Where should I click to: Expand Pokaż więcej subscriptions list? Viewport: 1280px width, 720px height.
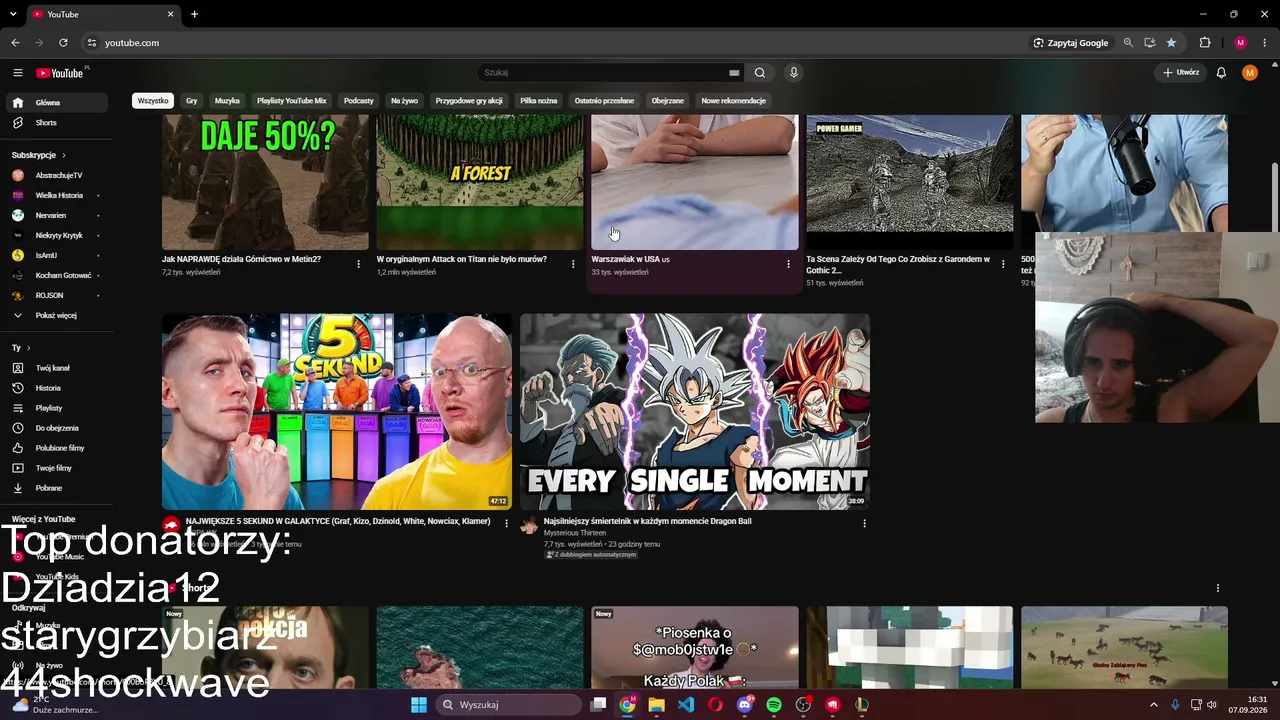coord(55,316)
